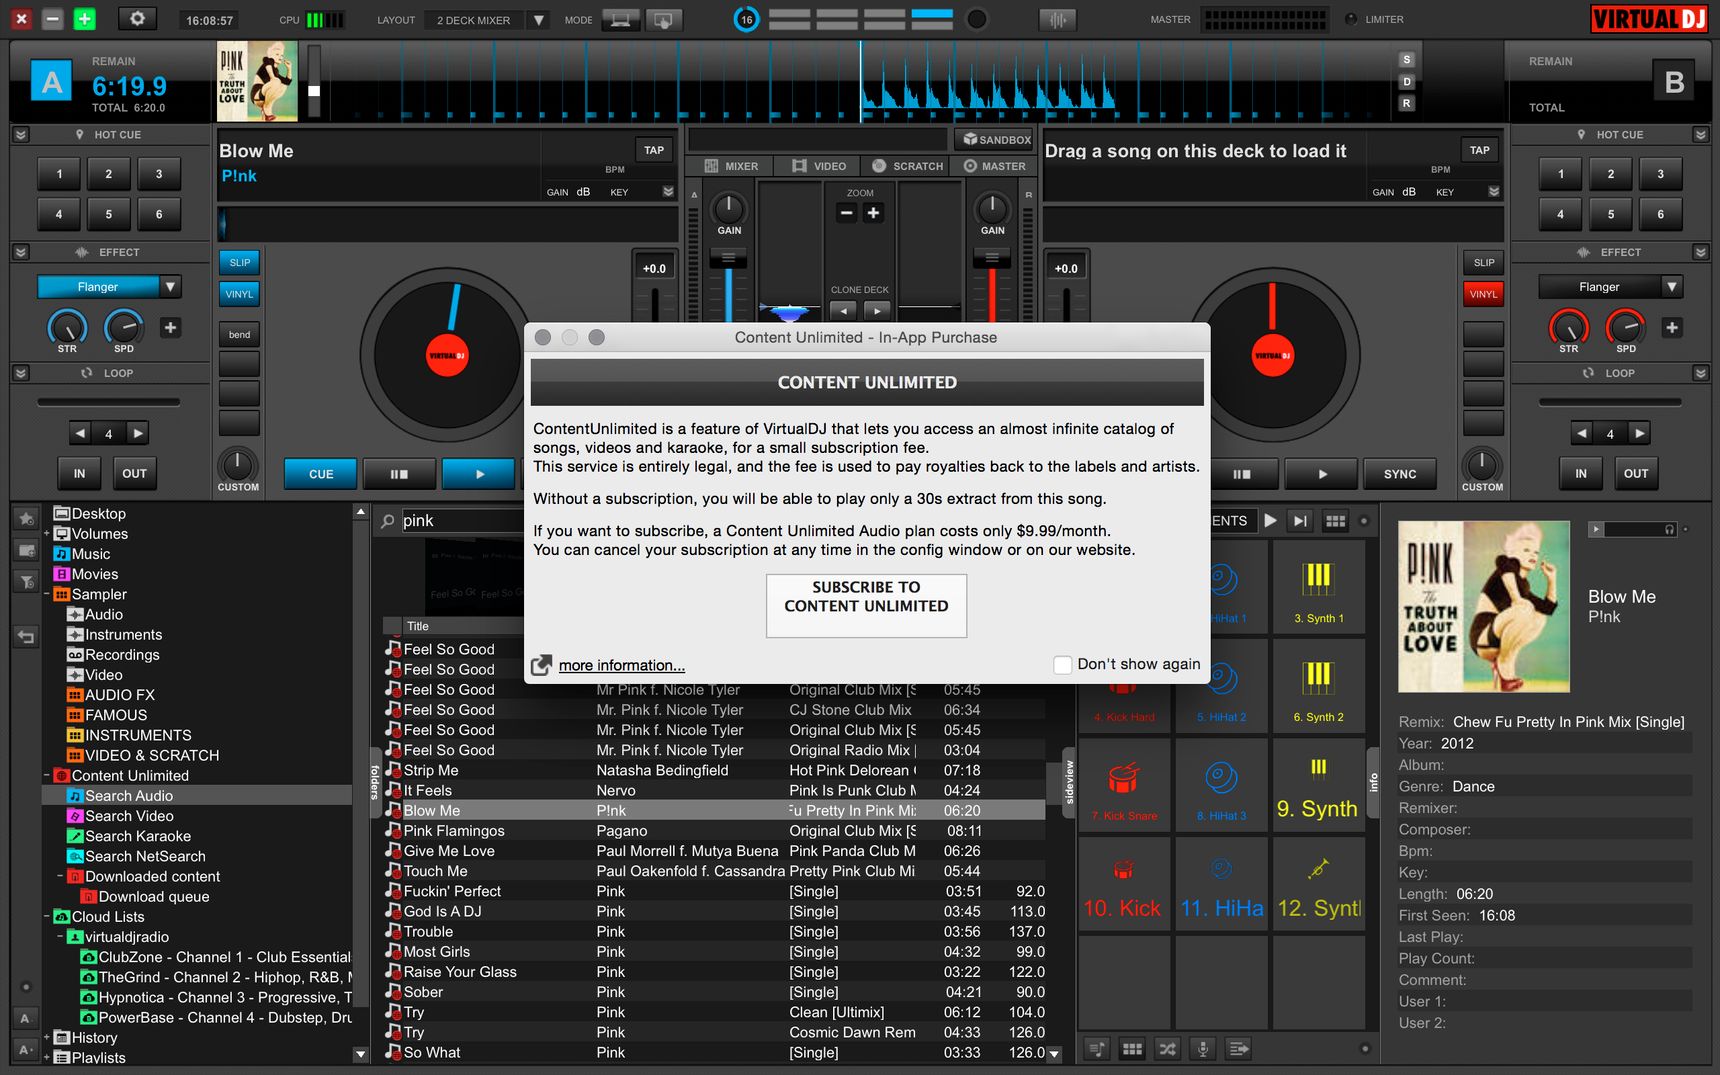The image size is (1720, 1075).
Task: Toggle SLIP mode on deck A
Action: (240, 262)
